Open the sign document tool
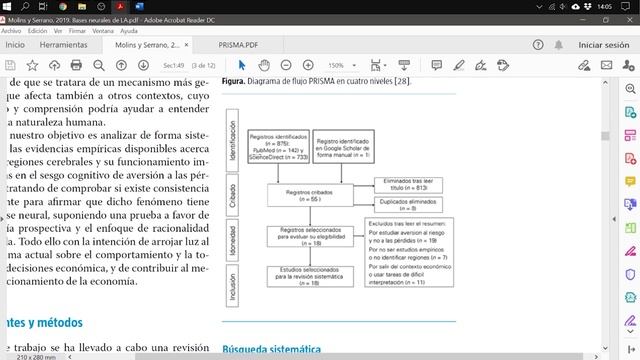The image size is (640, 360). (x=481, y=65)
